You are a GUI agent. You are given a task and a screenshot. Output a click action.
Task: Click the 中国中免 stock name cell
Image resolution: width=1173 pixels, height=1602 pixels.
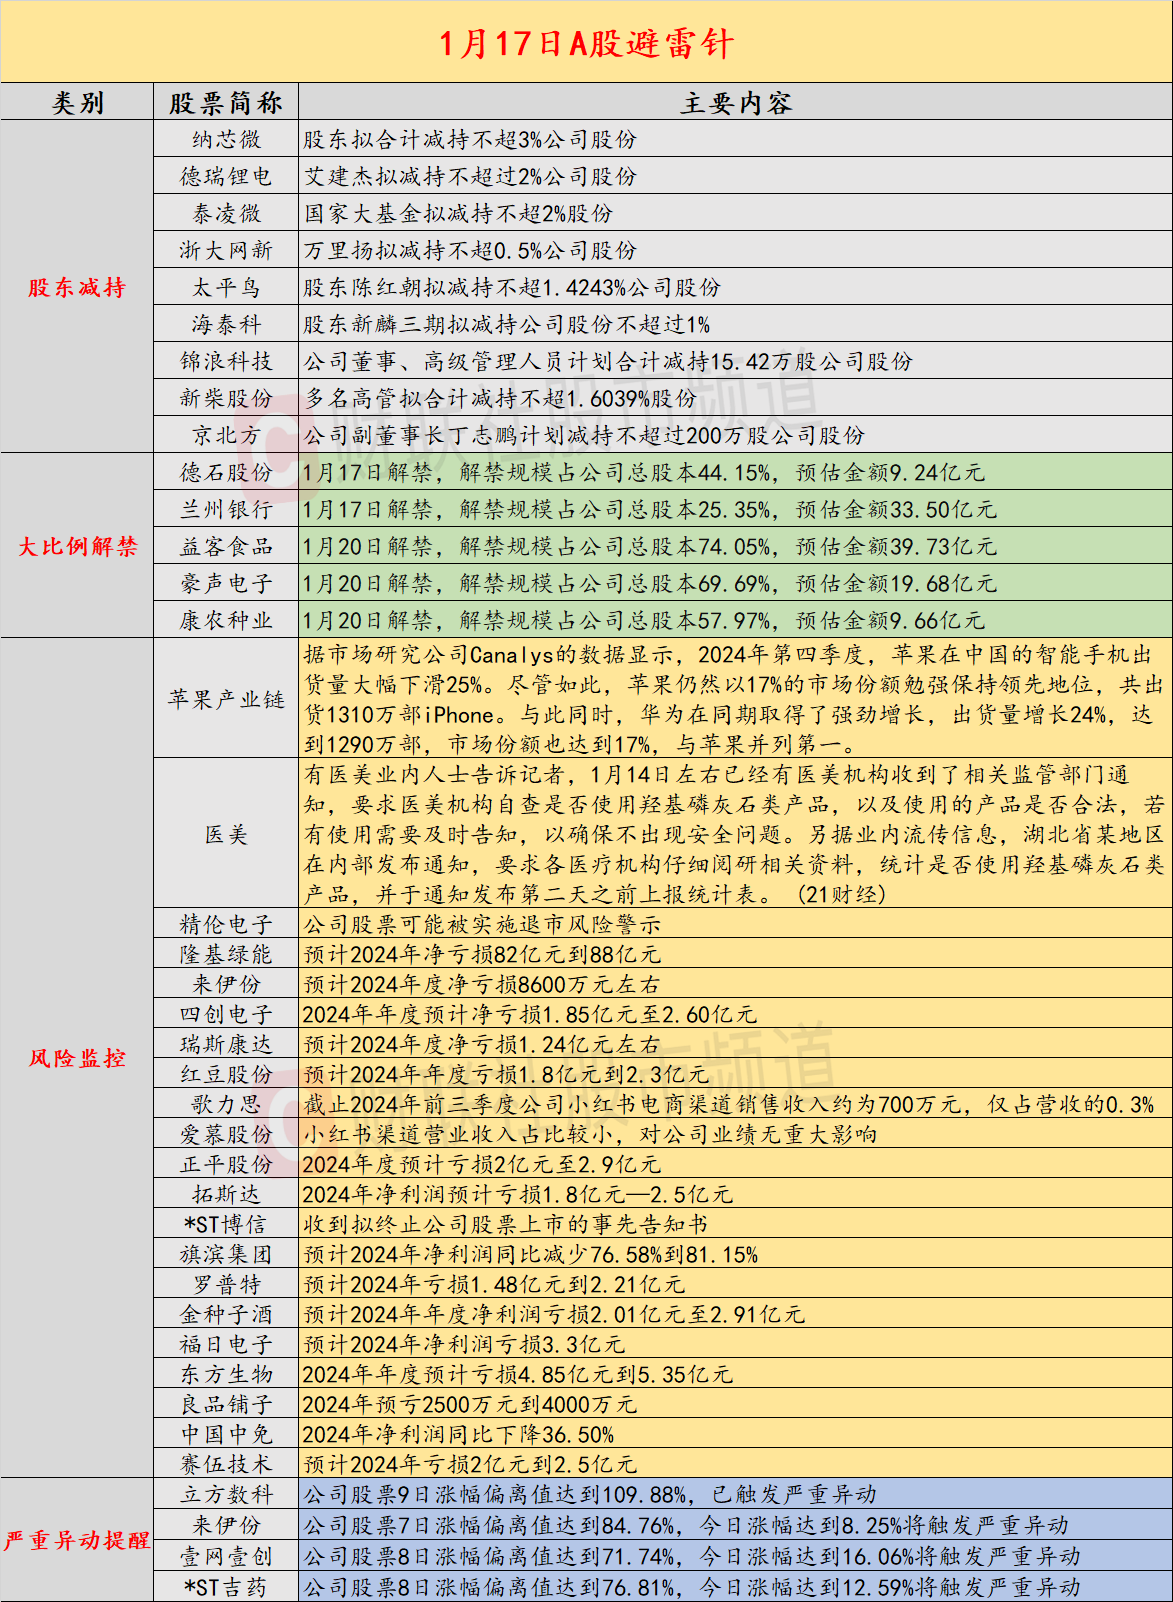tap(226, 1434)
